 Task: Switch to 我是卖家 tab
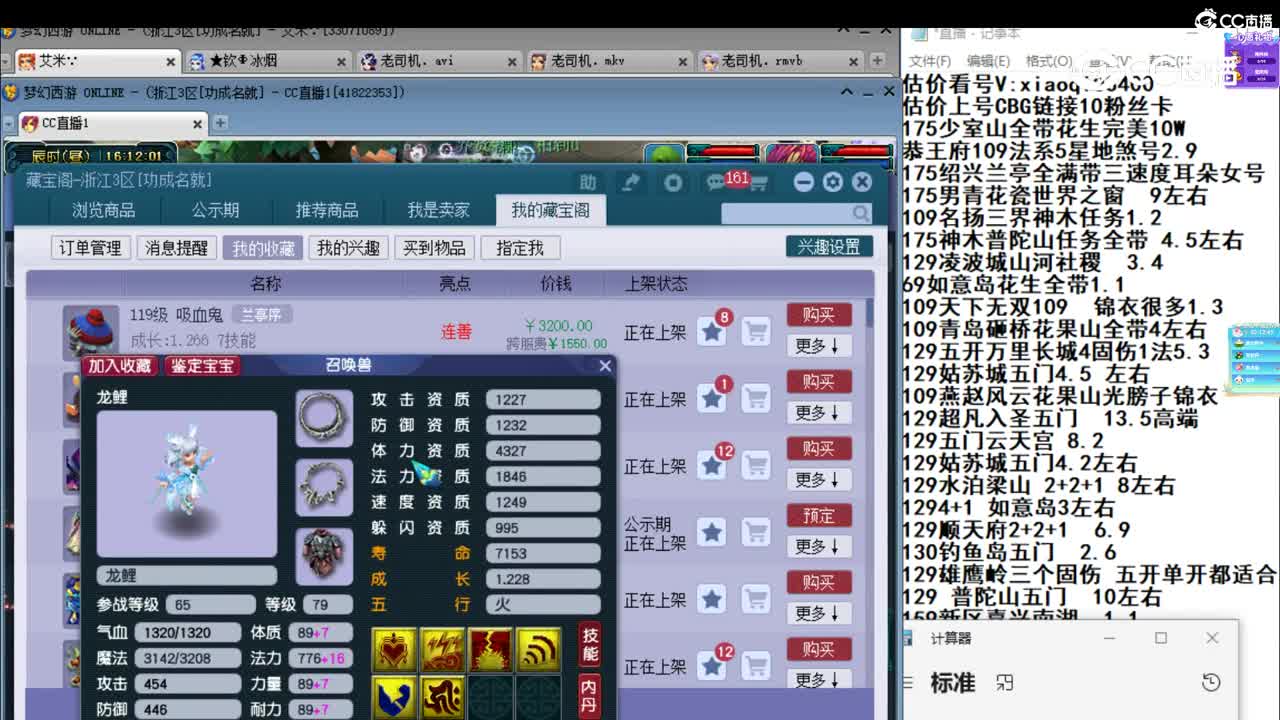pyautogui.click(x=438, y=210)
